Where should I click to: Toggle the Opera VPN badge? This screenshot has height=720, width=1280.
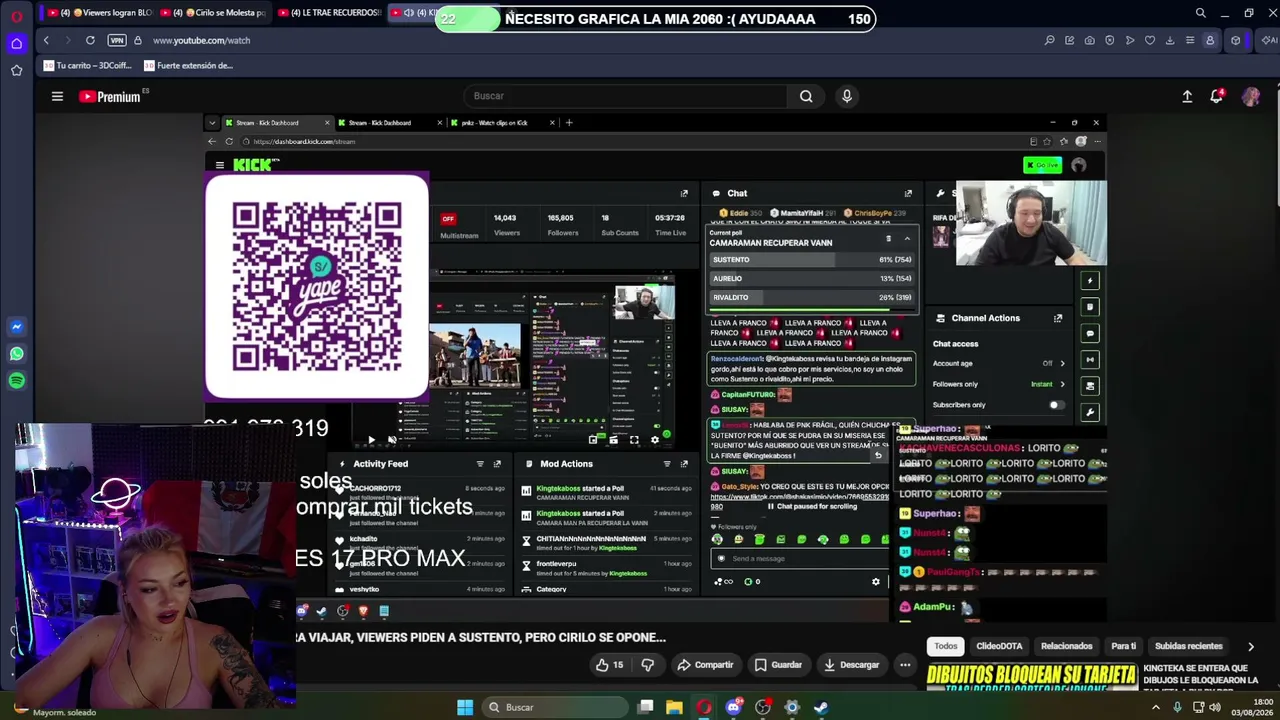tap(117, 40)
